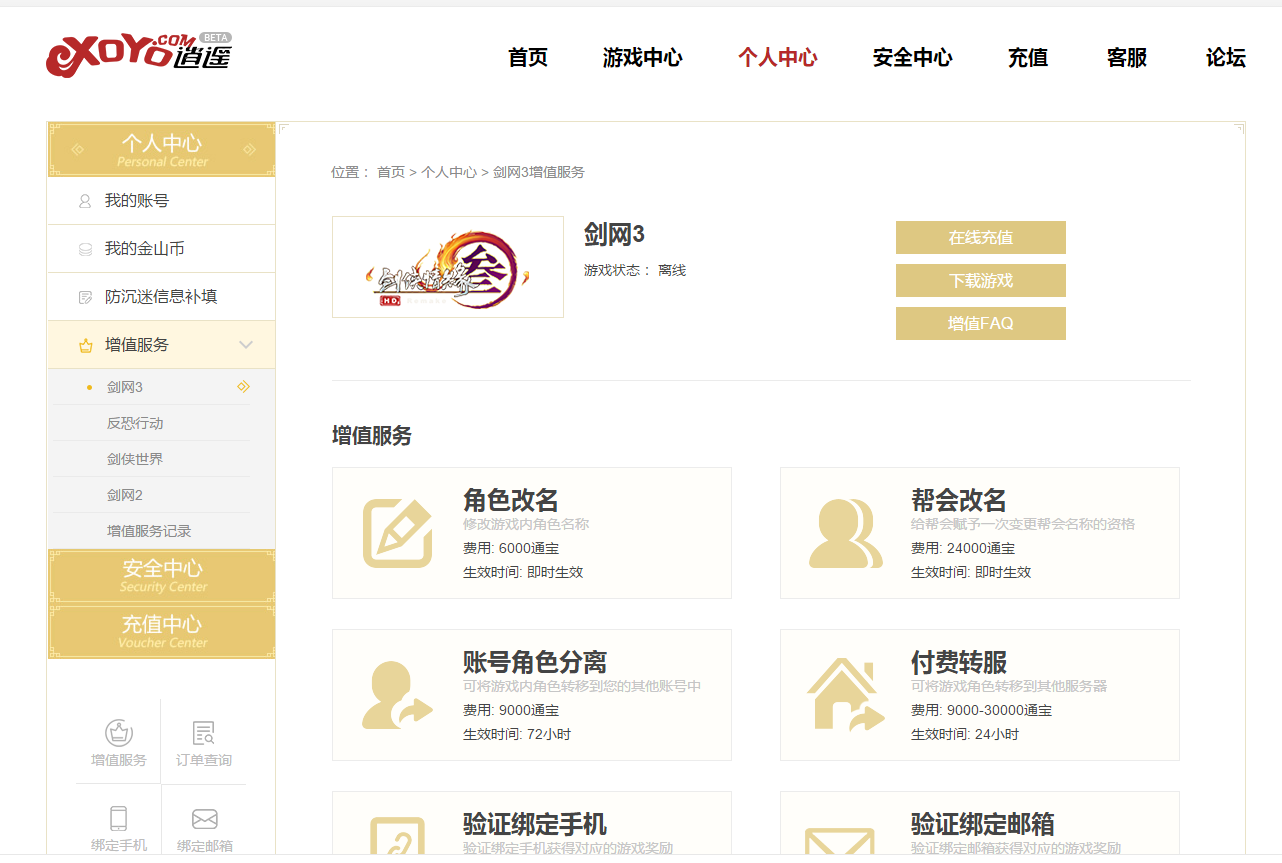
Task: Click the user icon beside 我的账号
Action: (85, 201)
